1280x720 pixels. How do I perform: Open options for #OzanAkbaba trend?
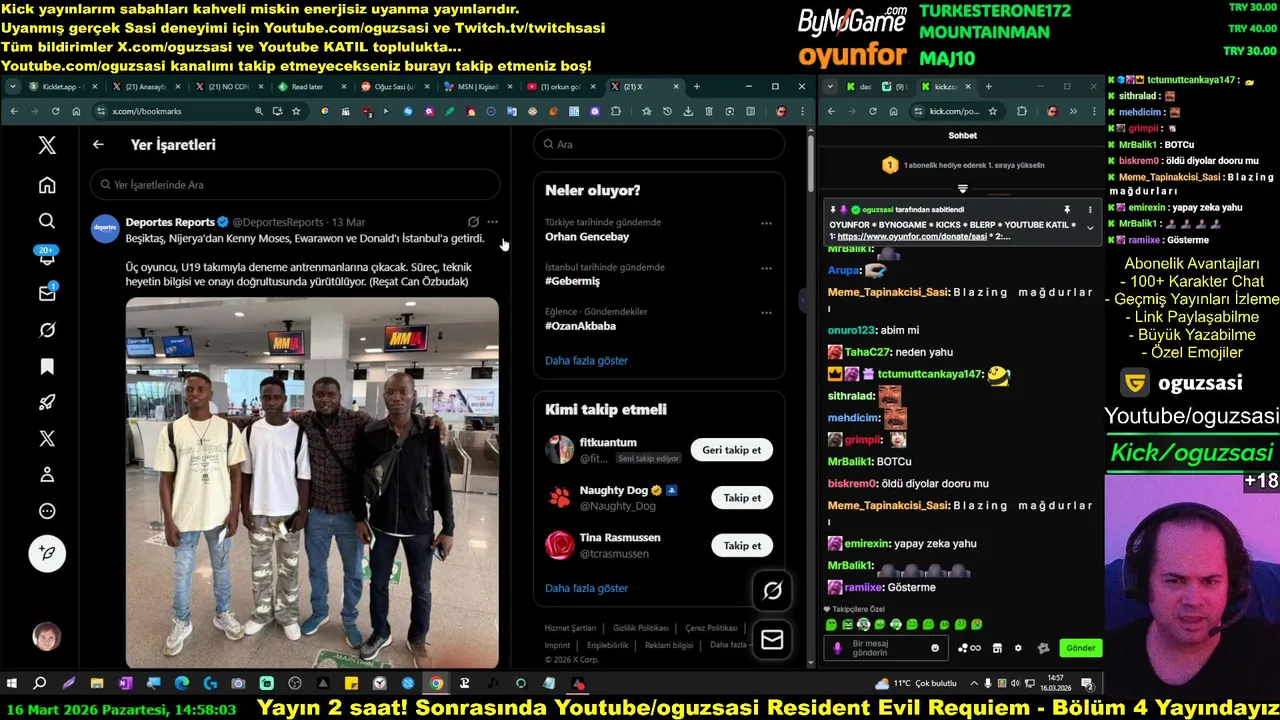(x=766, y=313)
